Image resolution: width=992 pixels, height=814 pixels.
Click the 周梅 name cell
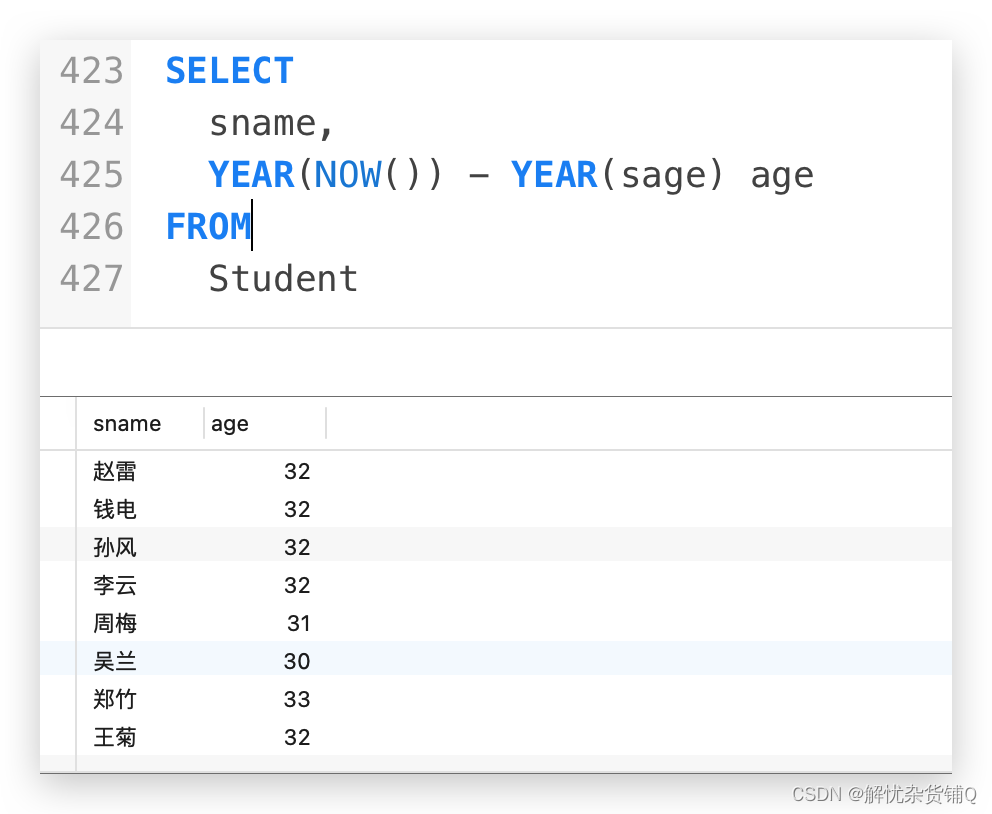tap(115, 623)
